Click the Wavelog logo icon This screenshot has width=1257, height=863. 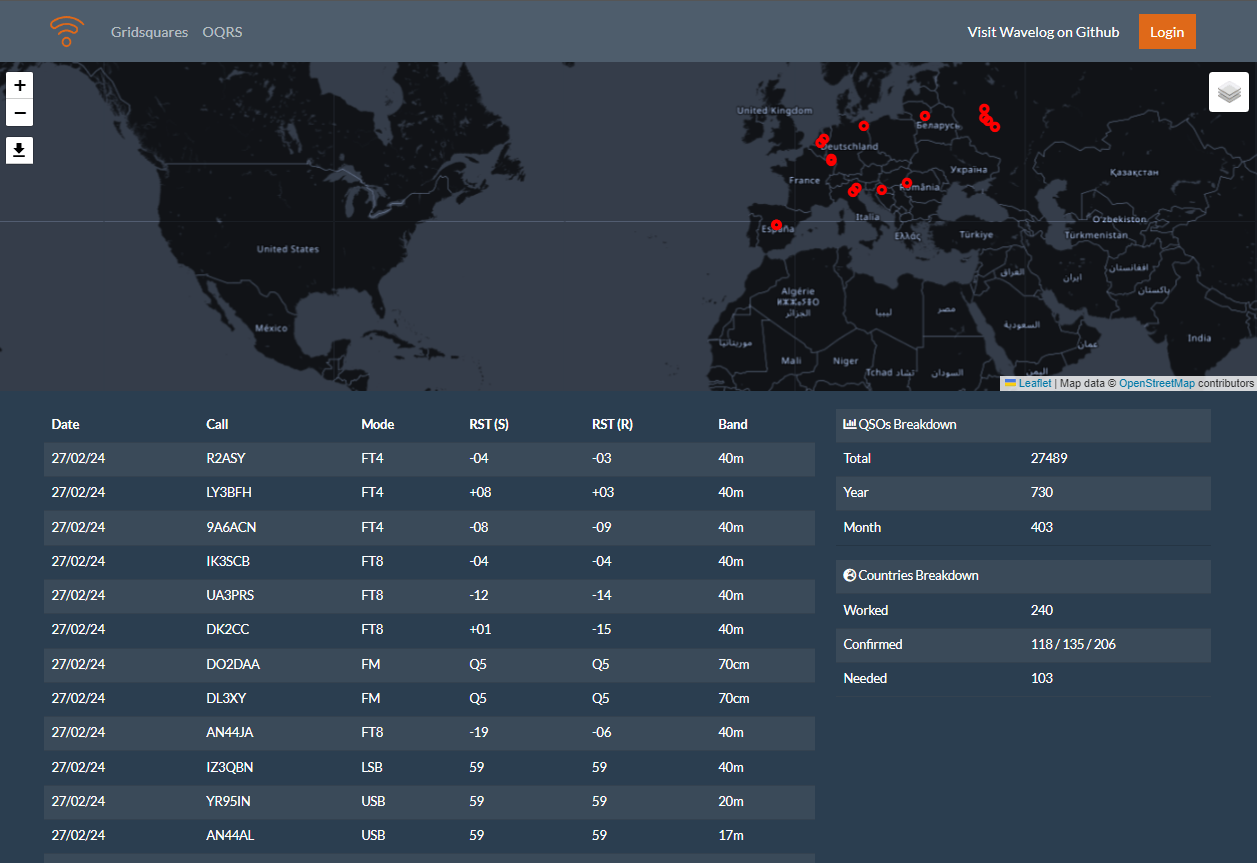(x=67, y=31)
